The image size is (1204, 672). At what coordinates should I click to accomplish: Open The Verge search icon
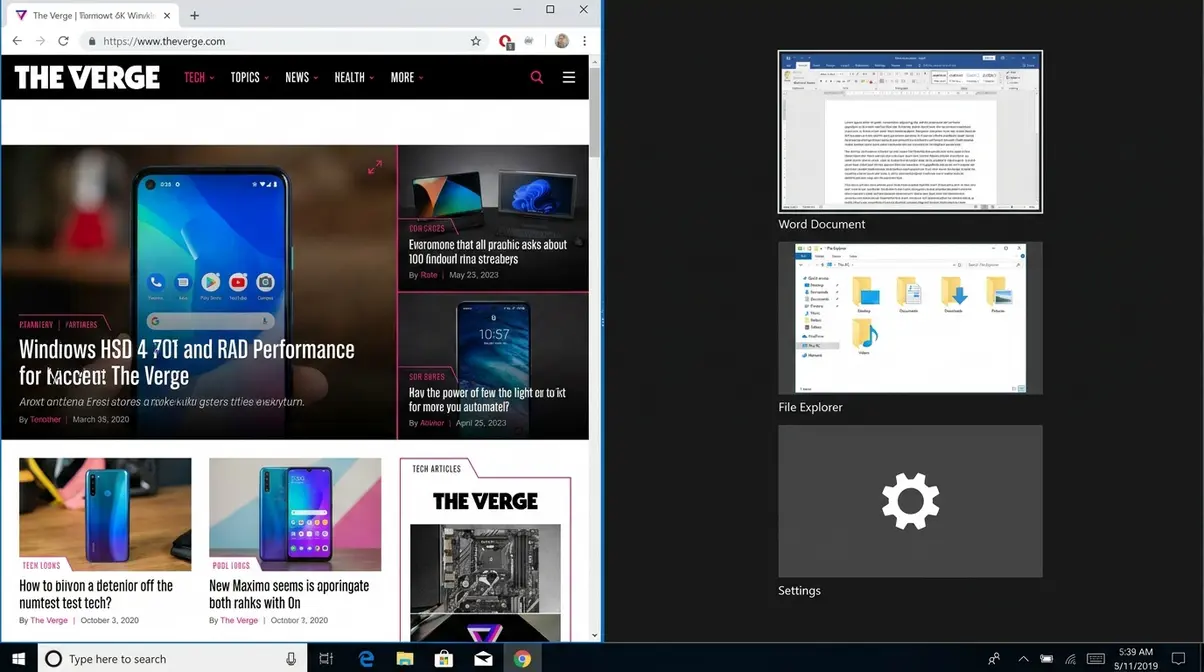(x=537, y=77)
